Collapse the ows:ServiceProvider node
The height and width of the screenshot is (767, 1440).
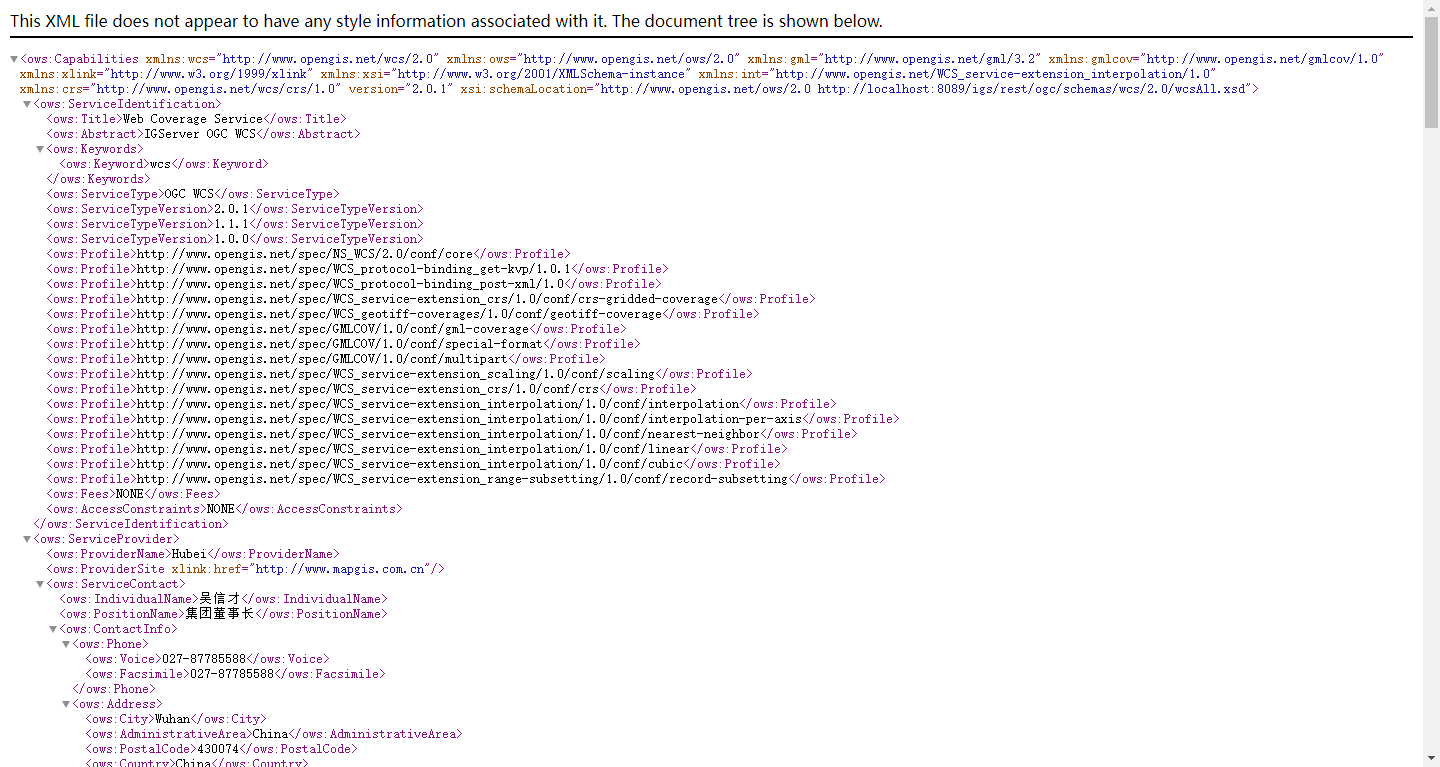pos(27,539)
